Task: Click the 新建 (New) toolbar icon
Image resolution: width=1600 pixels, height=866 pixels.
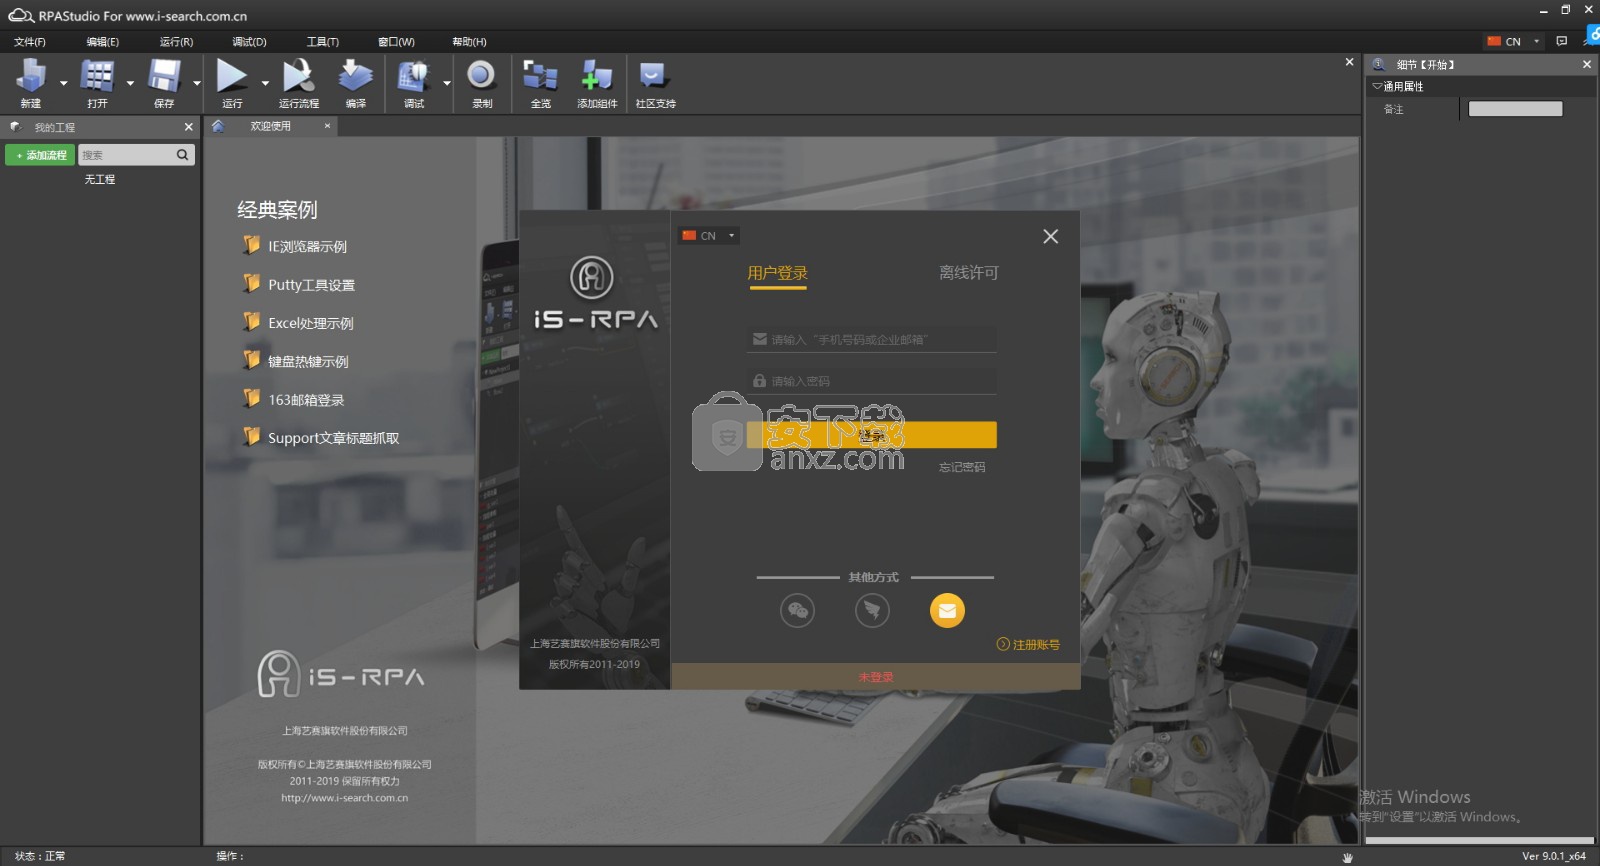Action: click(31, 76)
